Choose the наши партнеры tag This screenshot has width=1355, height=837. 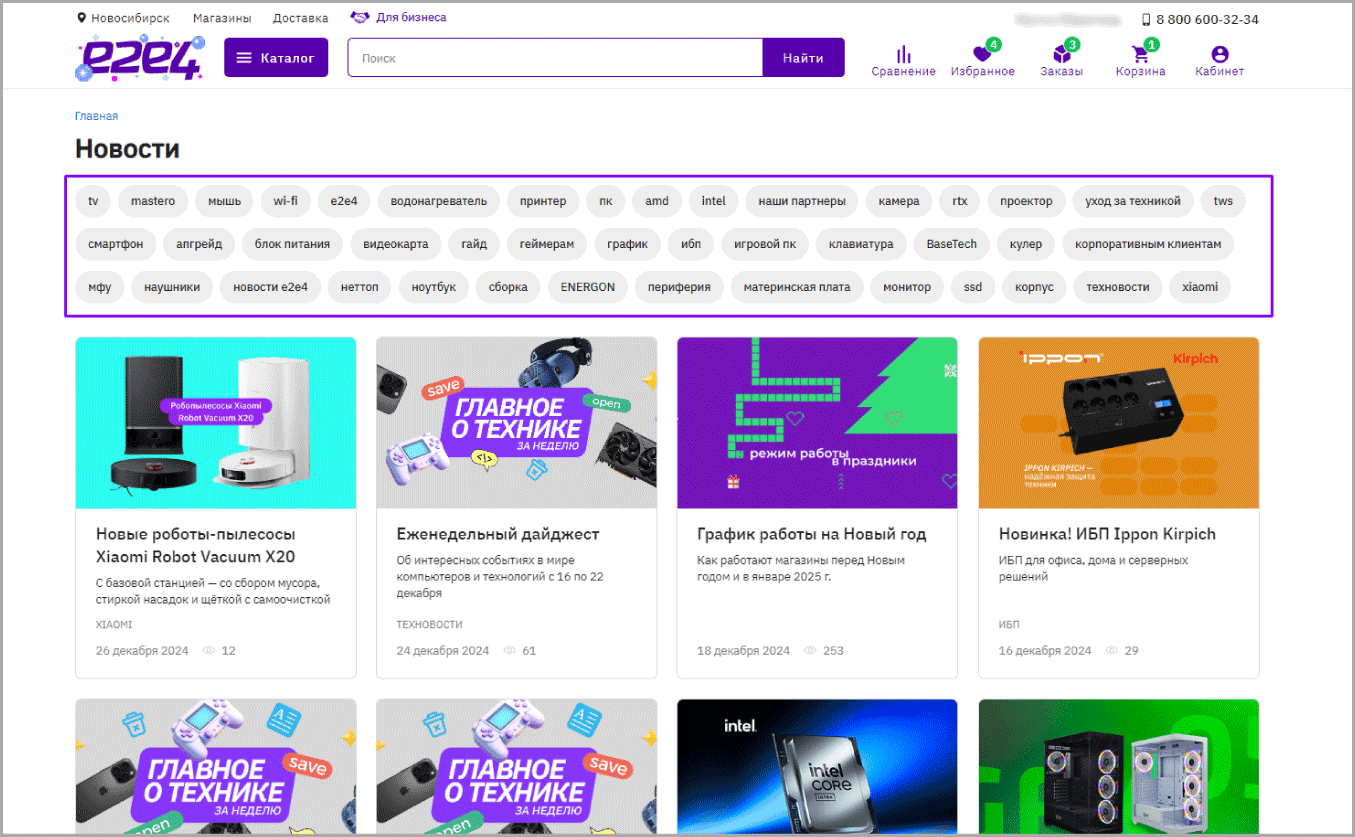pos(802,201)
